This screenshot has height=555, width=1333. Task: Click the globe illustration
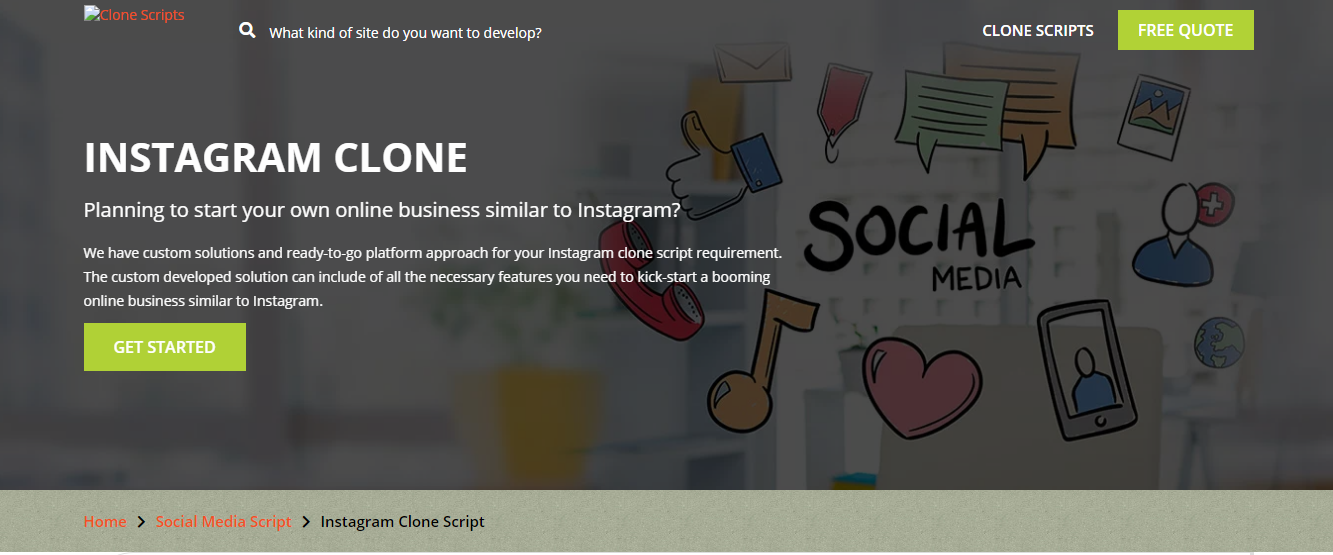(1219, 343)
